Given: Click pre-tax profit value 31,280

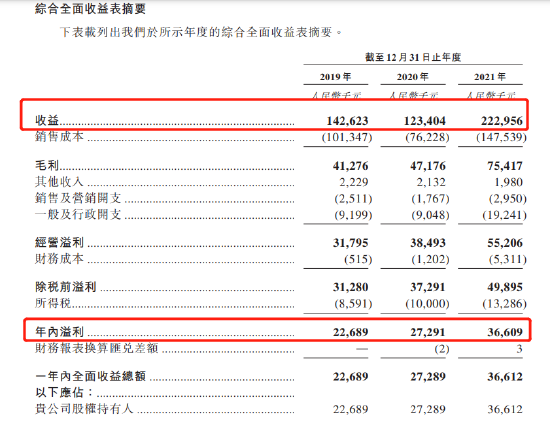Looking at the screenshot, I should point(350,287).
